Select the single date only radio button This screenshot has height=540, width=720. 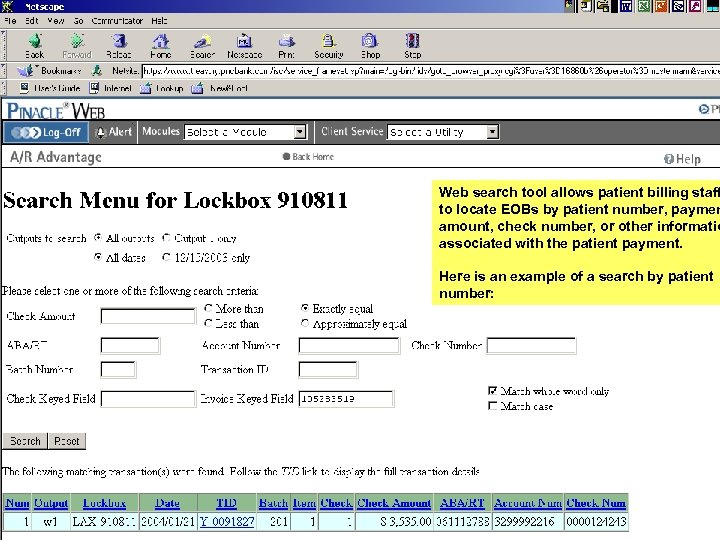pyautogui.click(x=166, y=257)
